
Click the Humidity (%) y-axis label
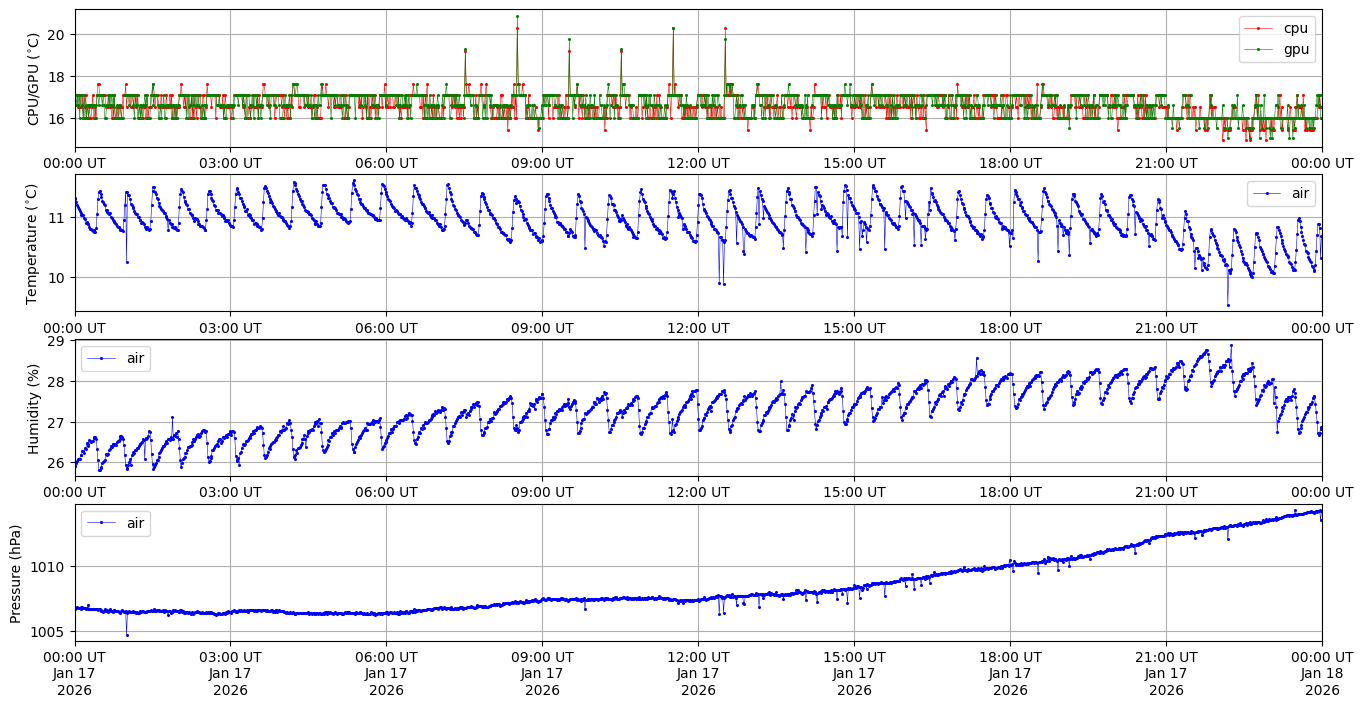pos(33,408)
